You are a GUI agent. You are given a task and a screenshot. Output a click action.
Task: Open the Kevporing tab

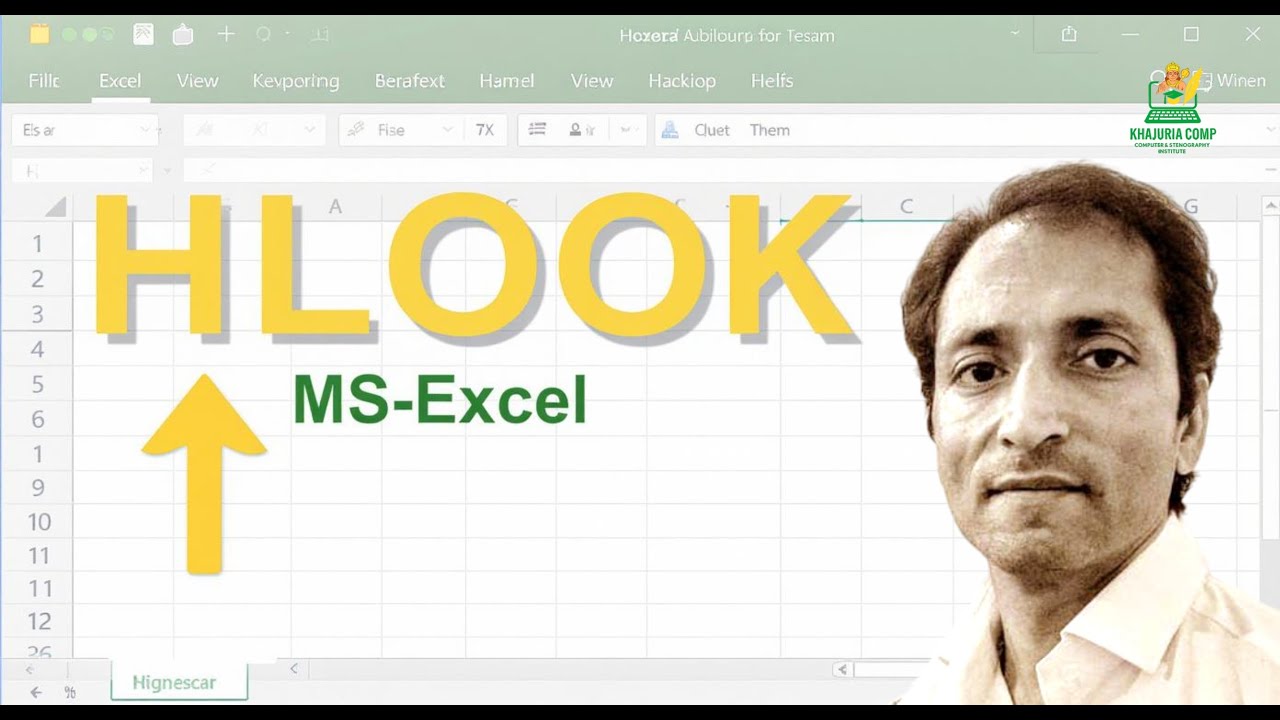[296, 81]
